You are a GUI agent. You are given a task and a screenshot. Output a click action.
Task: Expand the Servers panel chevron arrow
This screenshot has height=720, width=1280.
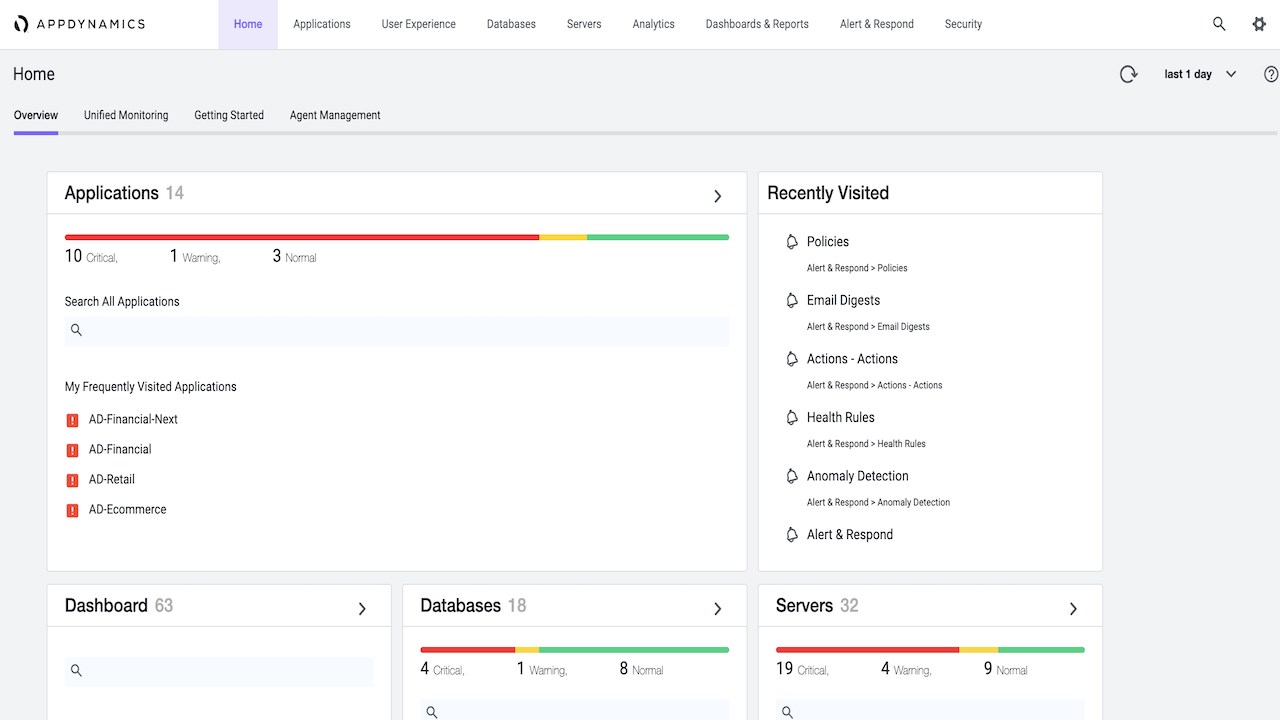[x=1073, y=609]
